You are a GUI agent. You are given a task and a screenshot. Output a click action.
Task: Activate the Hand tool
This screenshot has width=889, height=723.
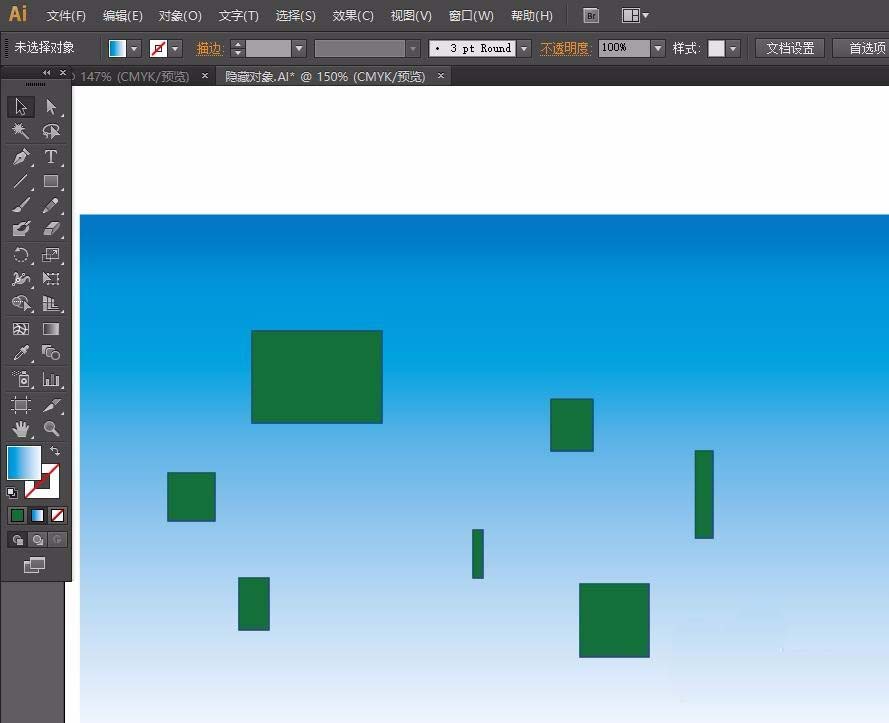pos(21,429)
